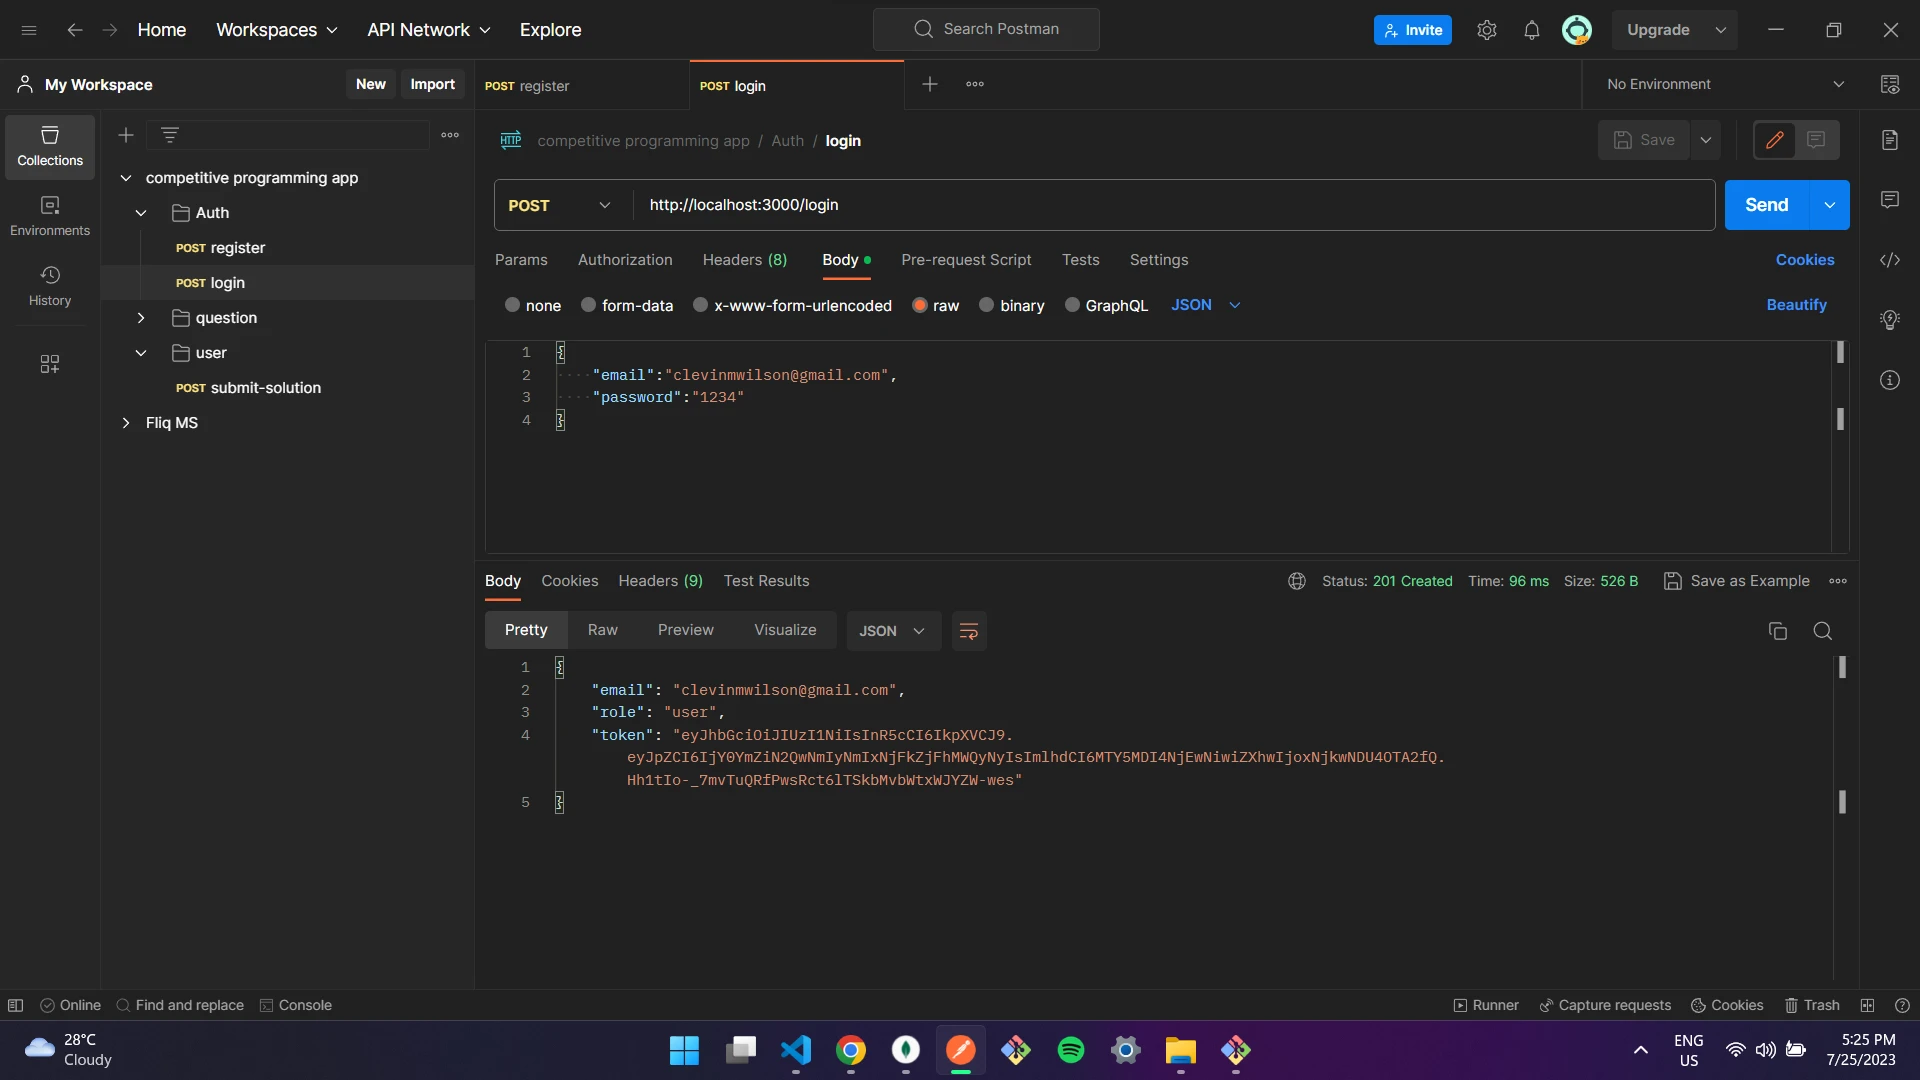1920x1080 pixels.
Task: Open the documentation icon in right sidebar
Action: 1890,140
